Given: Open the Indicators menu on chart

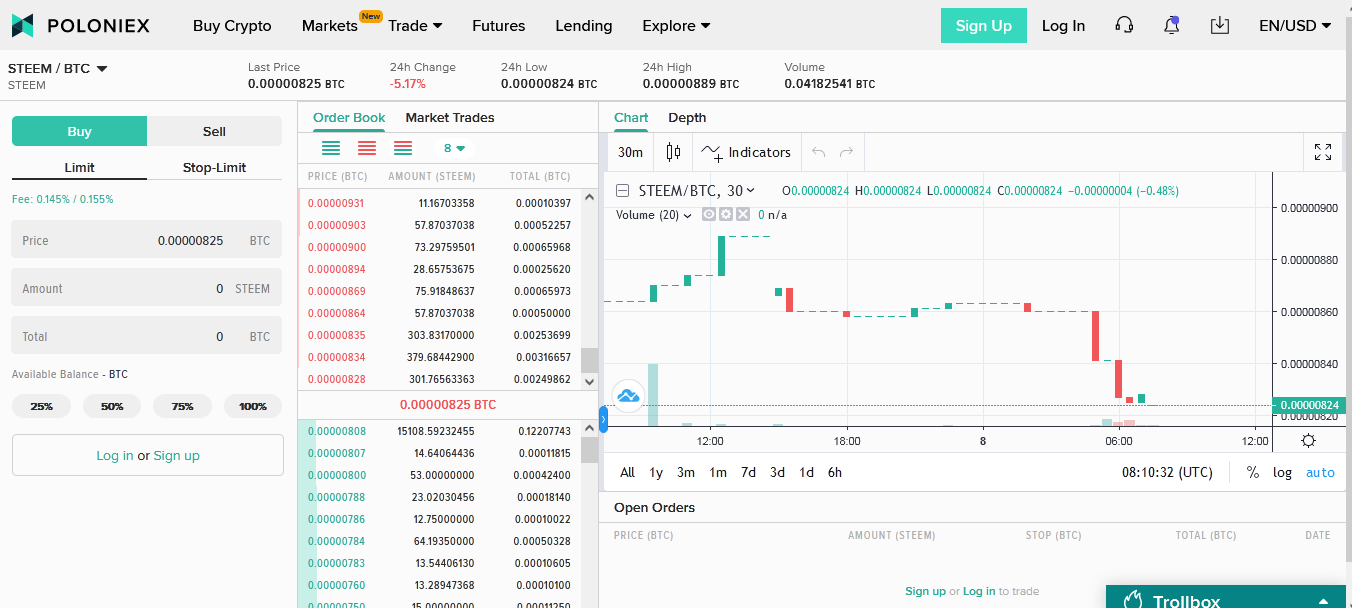Looking at the screenshot, I should tap(746, 152).
